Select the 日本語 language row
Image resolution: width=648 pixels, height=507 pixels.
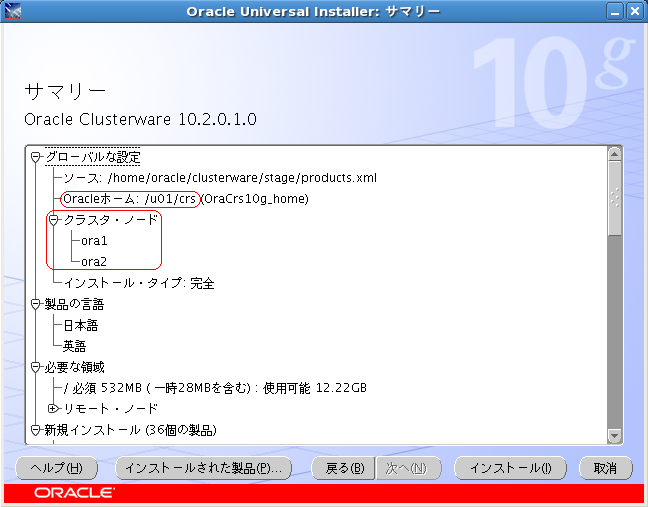click(x=81, y=325)
